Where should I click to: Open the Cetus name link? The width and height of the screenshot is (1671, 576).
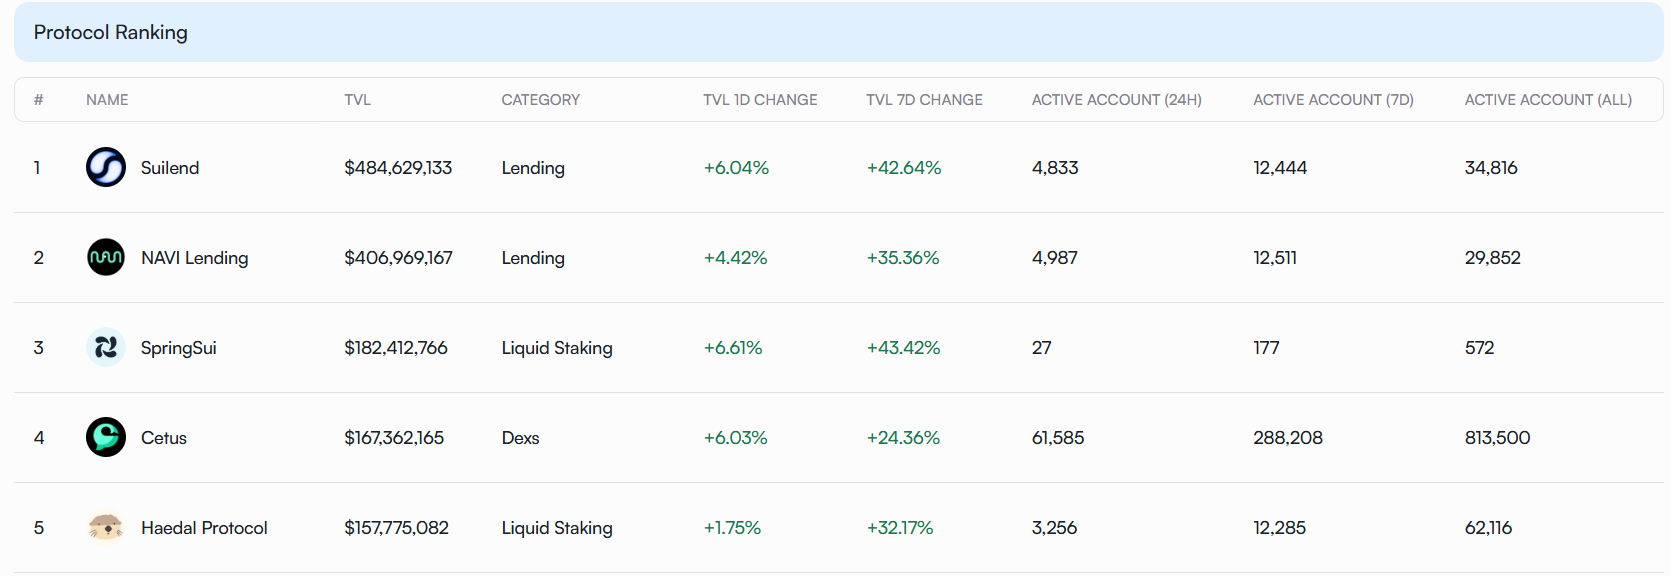164,438
